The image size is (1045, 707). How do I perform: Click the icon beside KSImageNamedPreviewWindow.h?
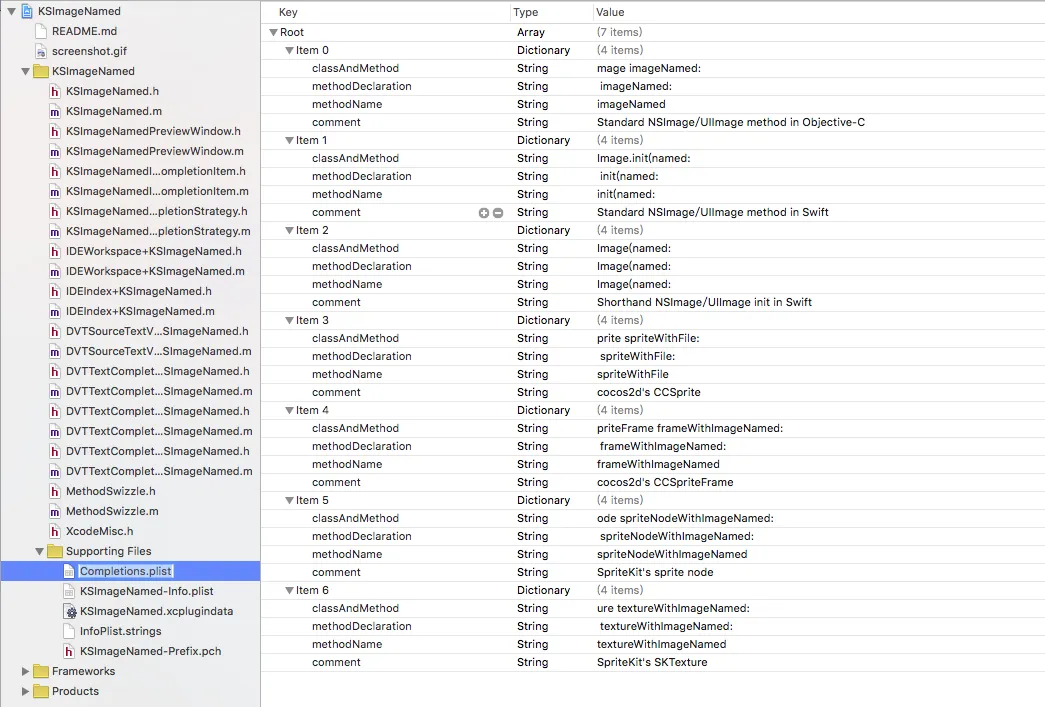pos(55,131)
